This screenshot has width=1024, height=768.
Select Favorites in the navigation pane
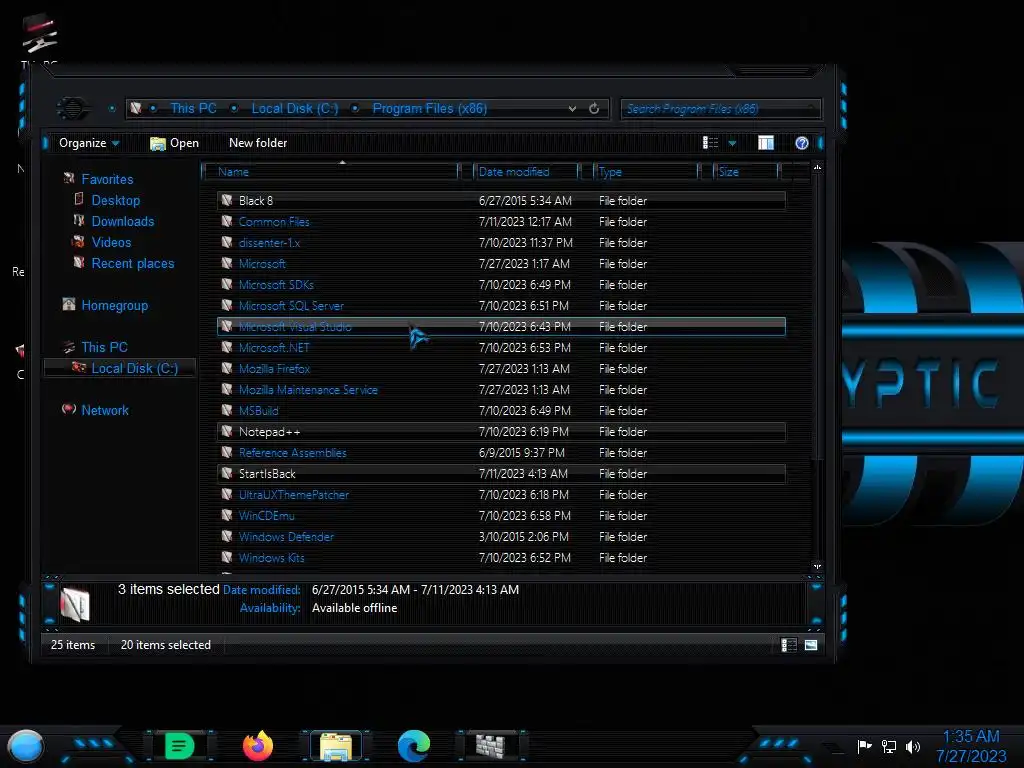107,179
